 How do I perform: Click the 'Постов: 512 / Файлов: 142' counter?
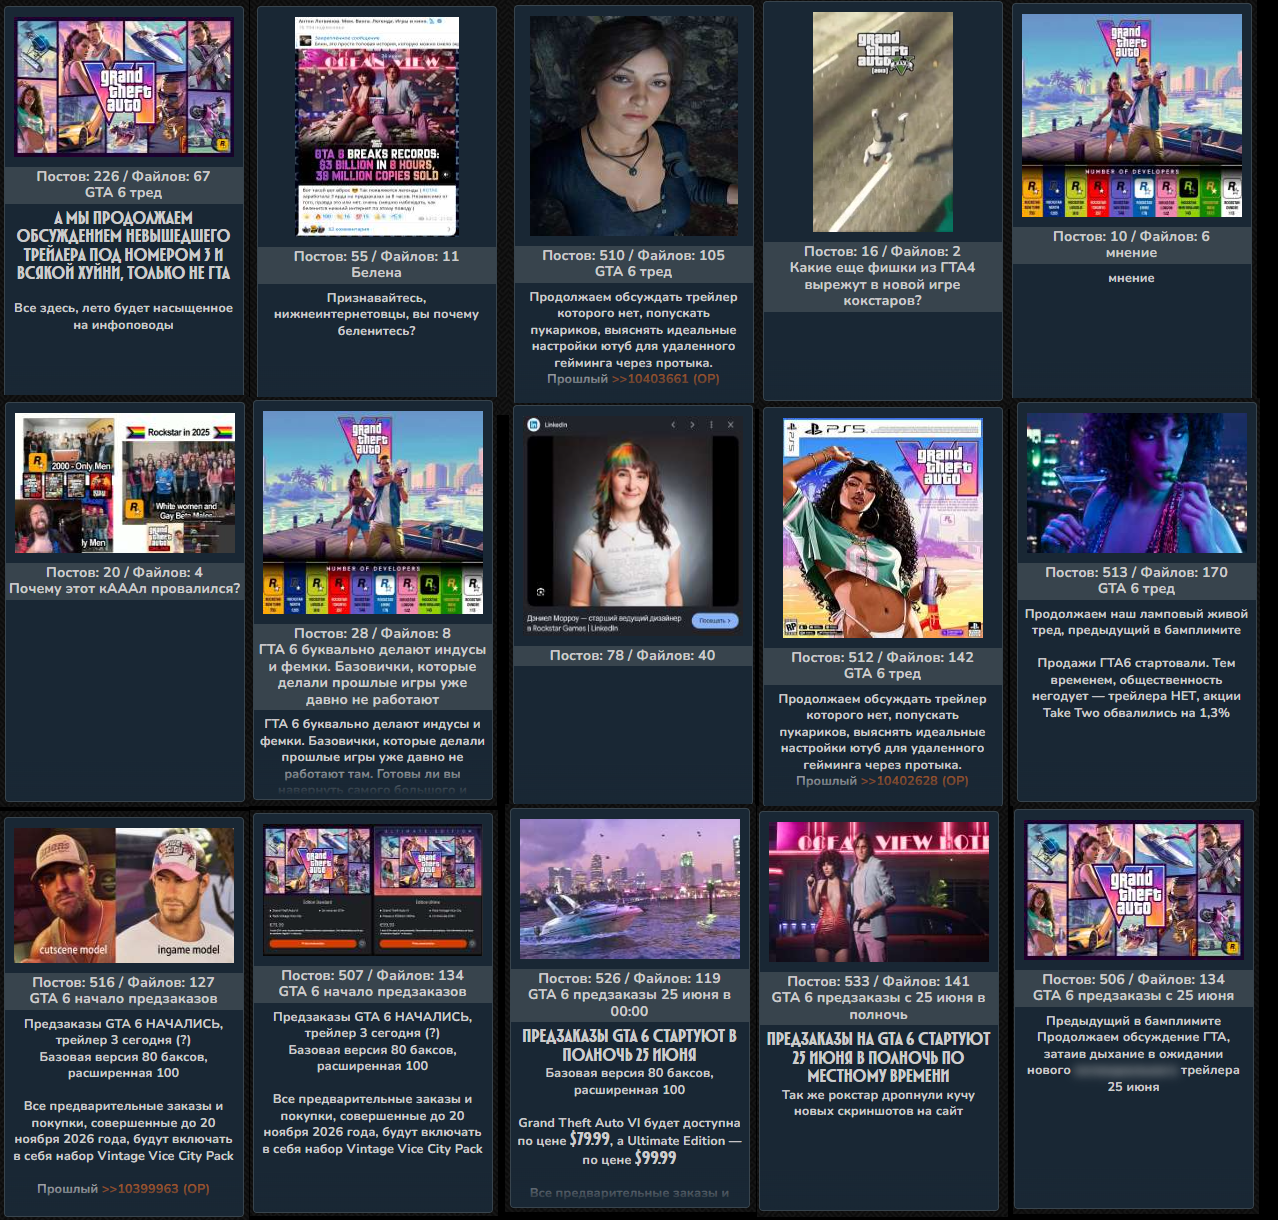click(x=883, y=657)
